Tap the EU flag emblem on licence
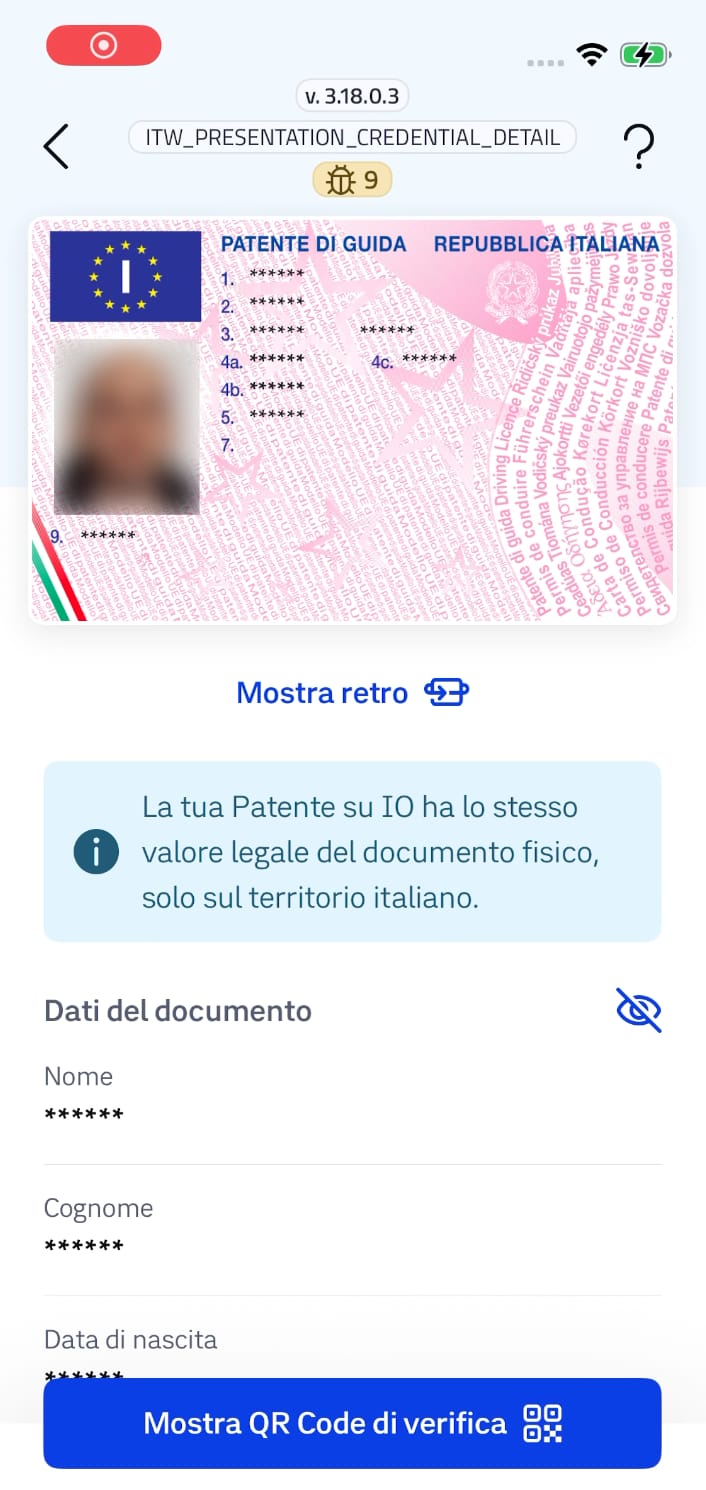 [125, 275]
